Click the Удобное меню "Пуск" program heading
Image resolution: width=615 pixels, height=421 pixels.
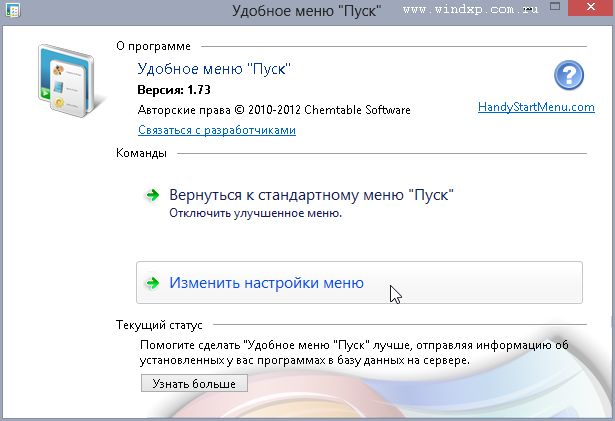(x=214, y=69)
